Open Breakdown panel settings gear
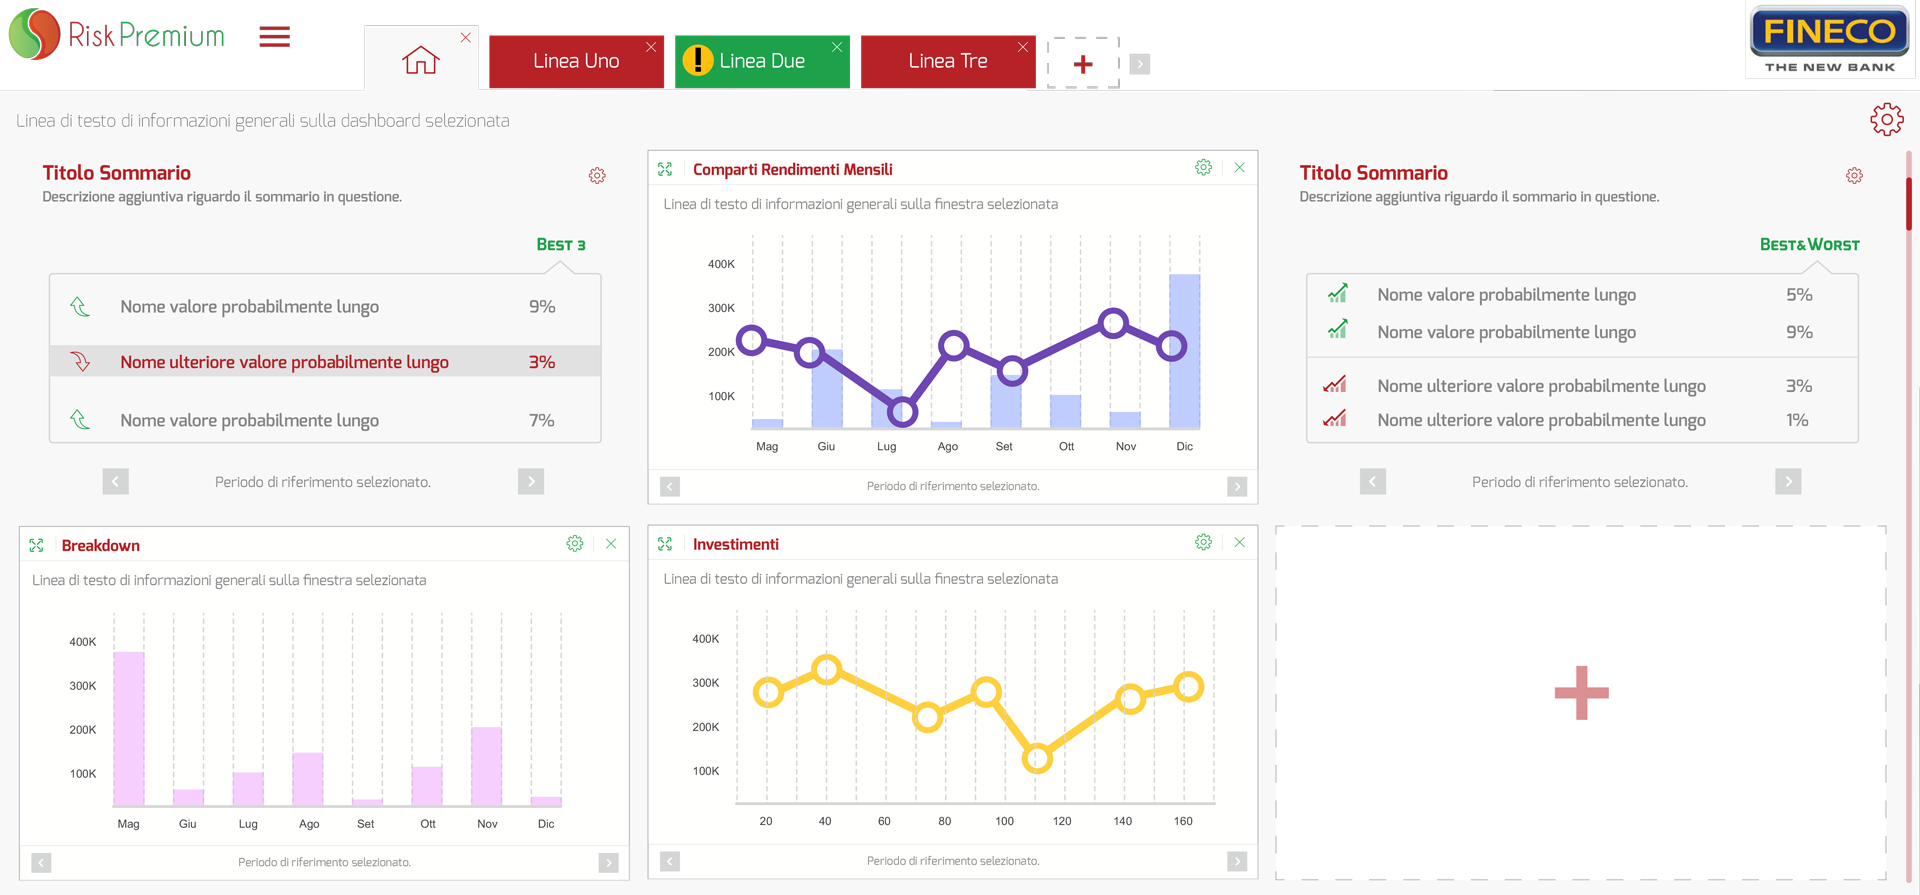 click(575, 544)
